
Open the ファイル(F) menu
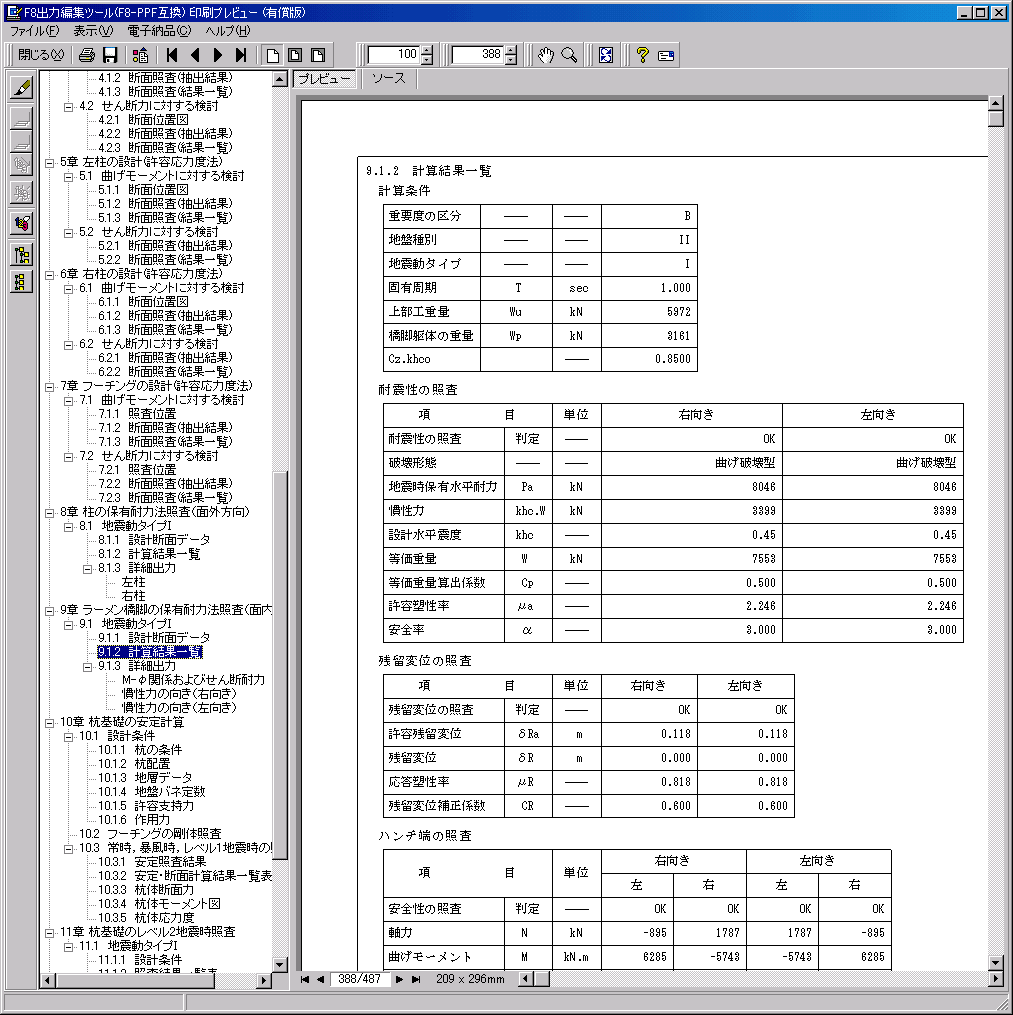point(34,30)
